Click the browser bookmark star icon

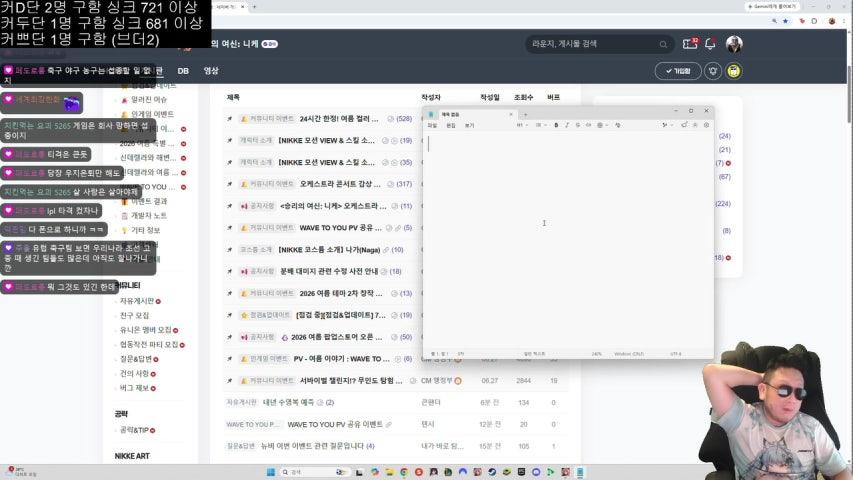(785, 21)
